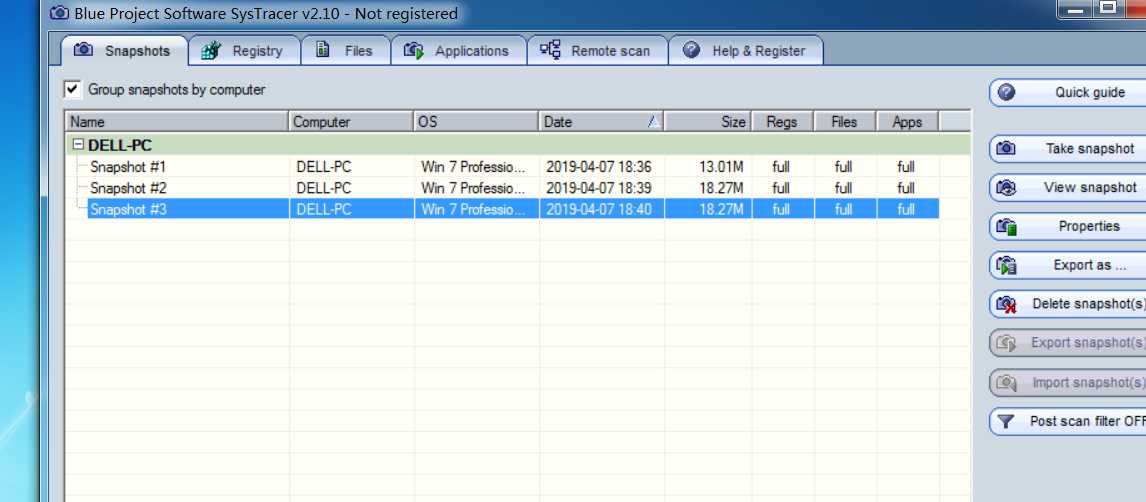Click the 13.01M size value
This screenshot has height=502, width=1146.
coord(721,167)
